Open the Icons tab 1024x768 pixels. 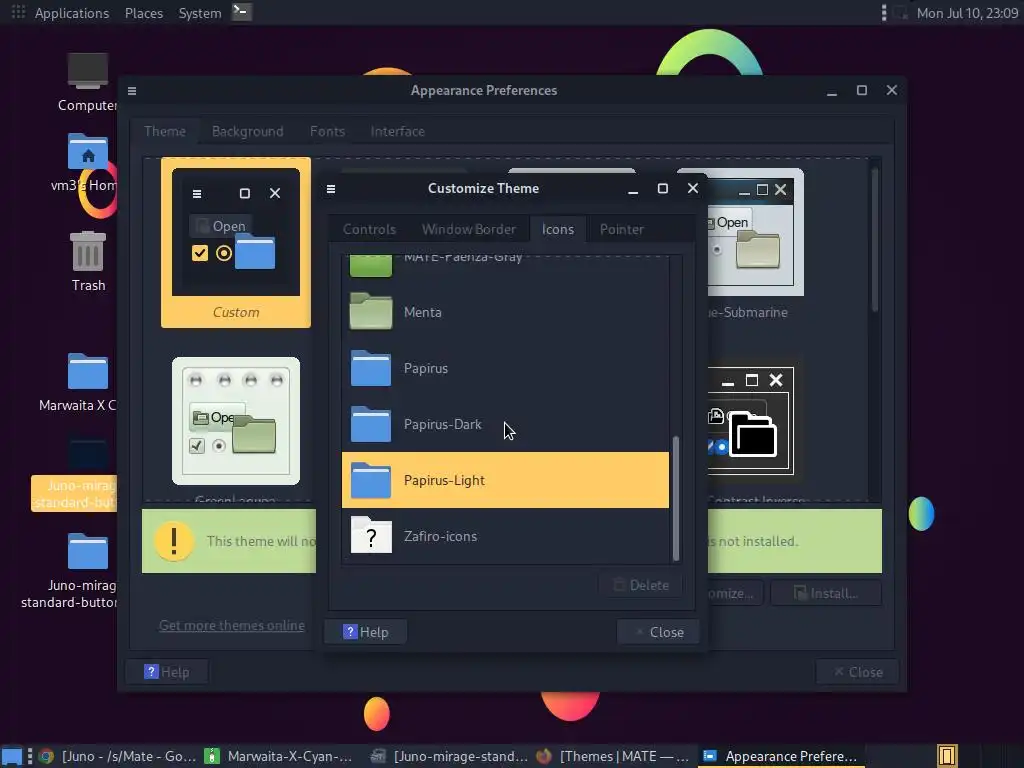pos(558,229)
